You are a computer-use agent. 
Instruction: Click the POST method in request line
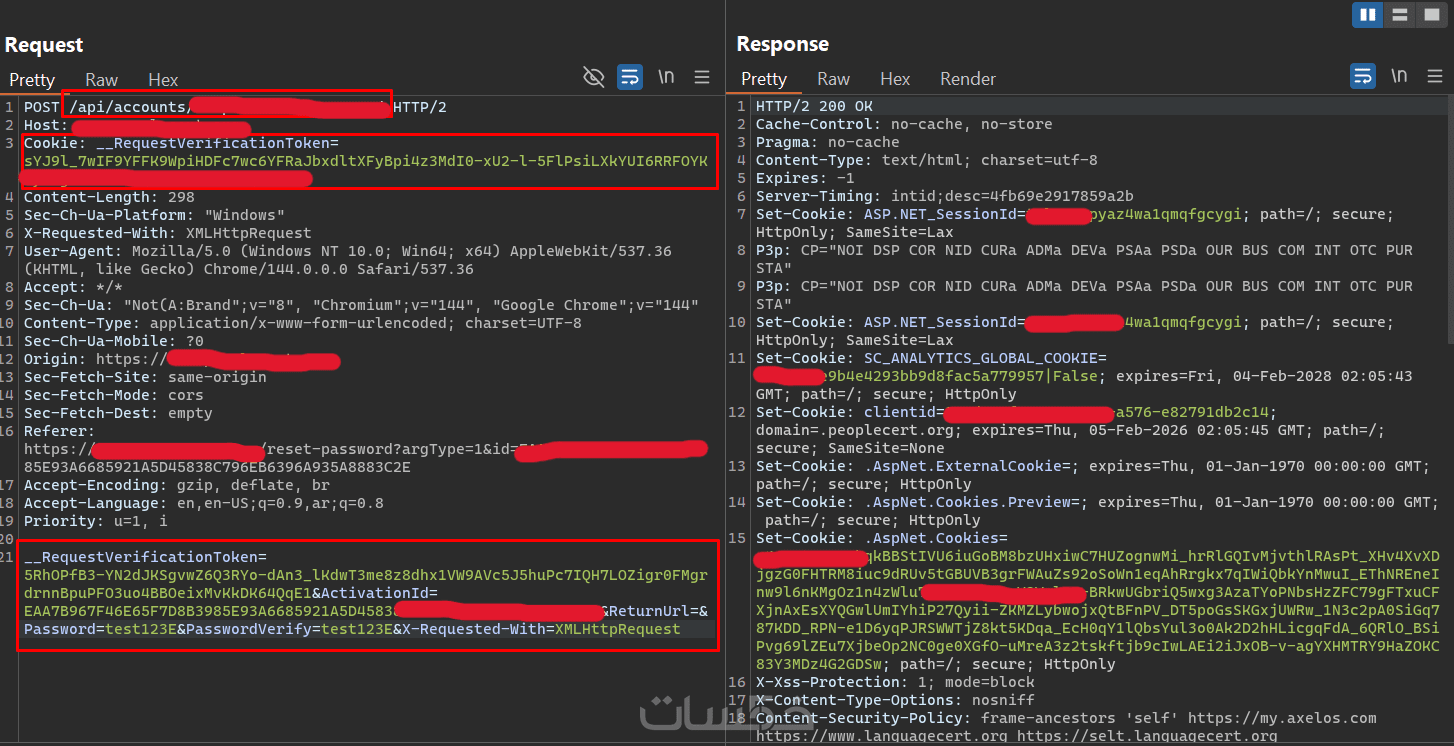pos(42,107)
